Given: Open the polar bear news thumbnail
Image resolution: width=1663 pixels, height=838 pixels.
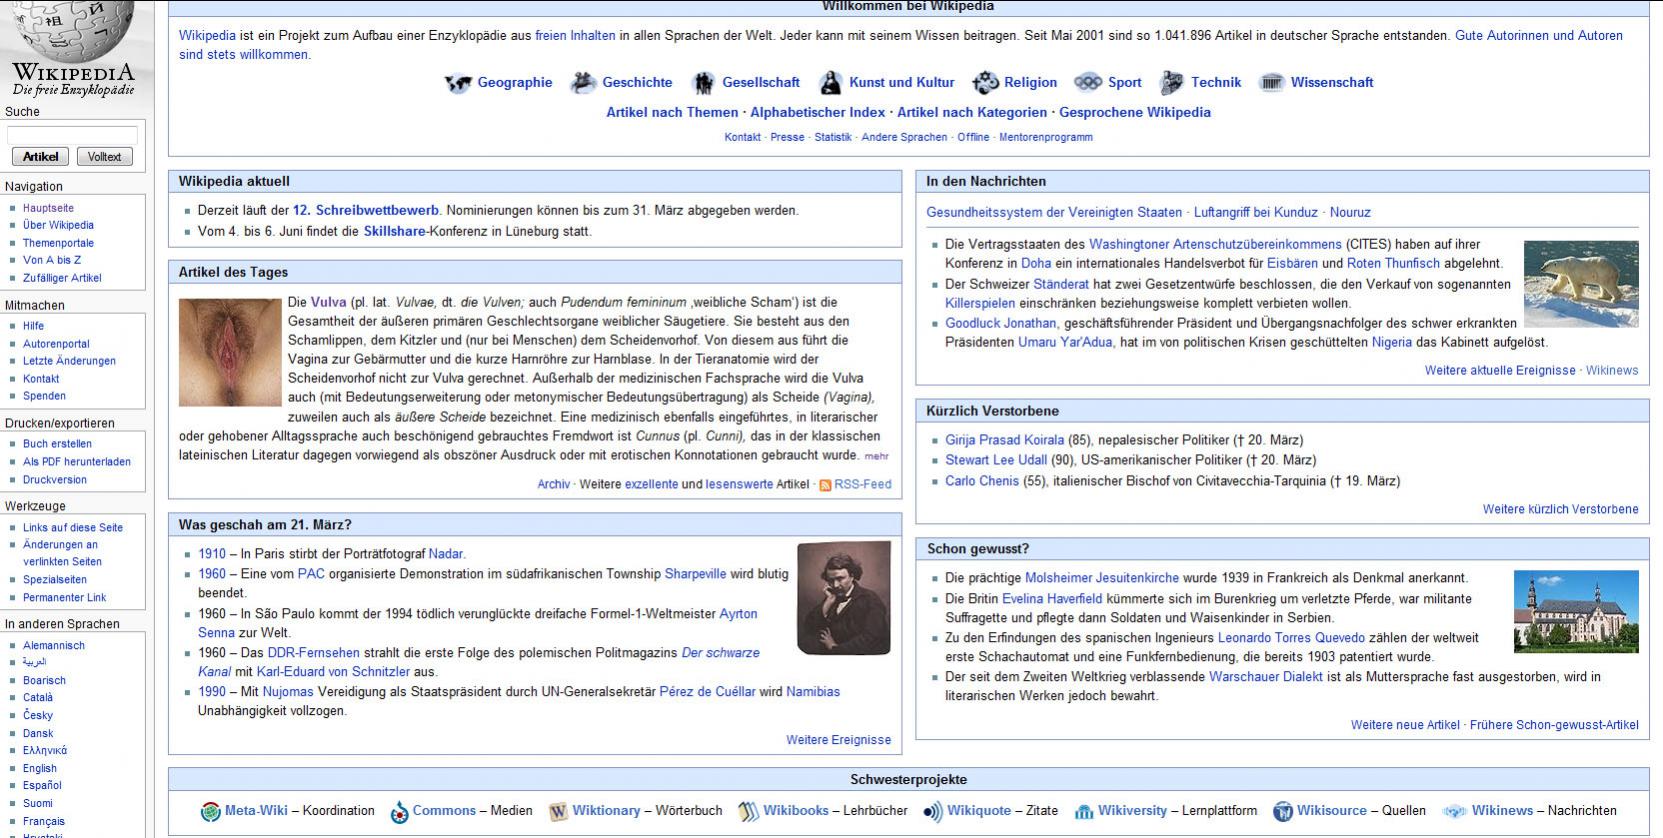Looking at the screenshot, I should [x=1581, y=284].
